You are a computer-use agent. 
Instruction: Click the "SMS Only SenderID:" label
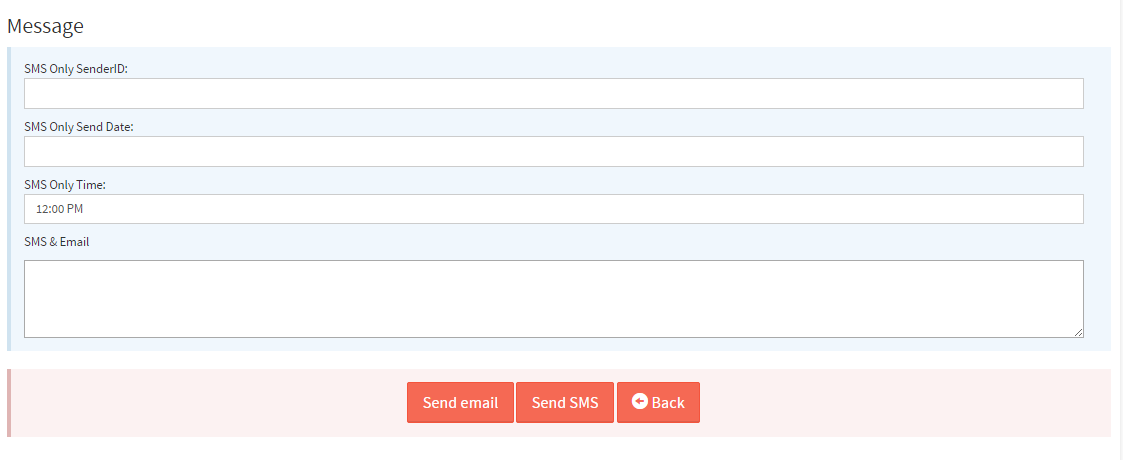(83, 68)
